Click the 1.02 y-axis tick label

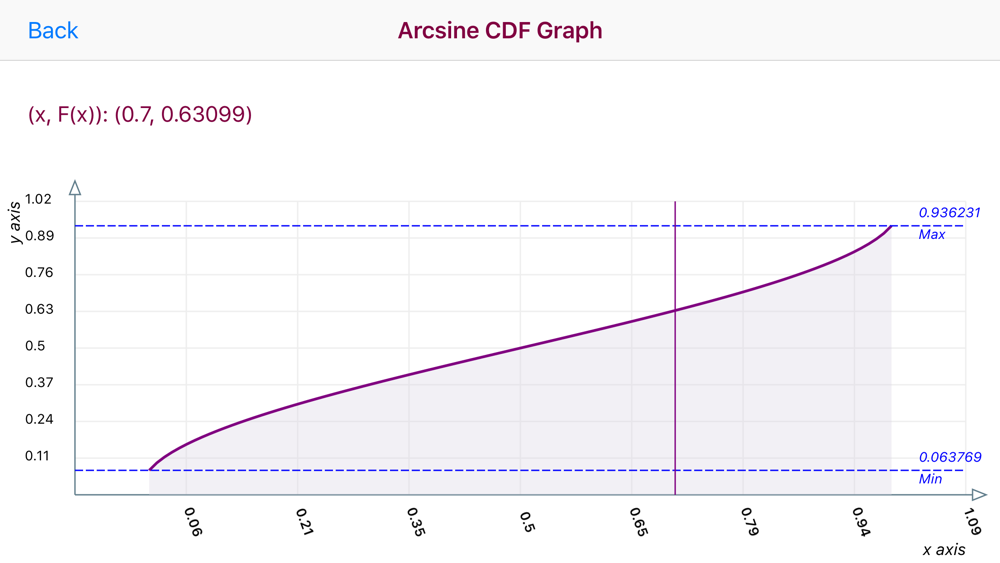(38, 199)
